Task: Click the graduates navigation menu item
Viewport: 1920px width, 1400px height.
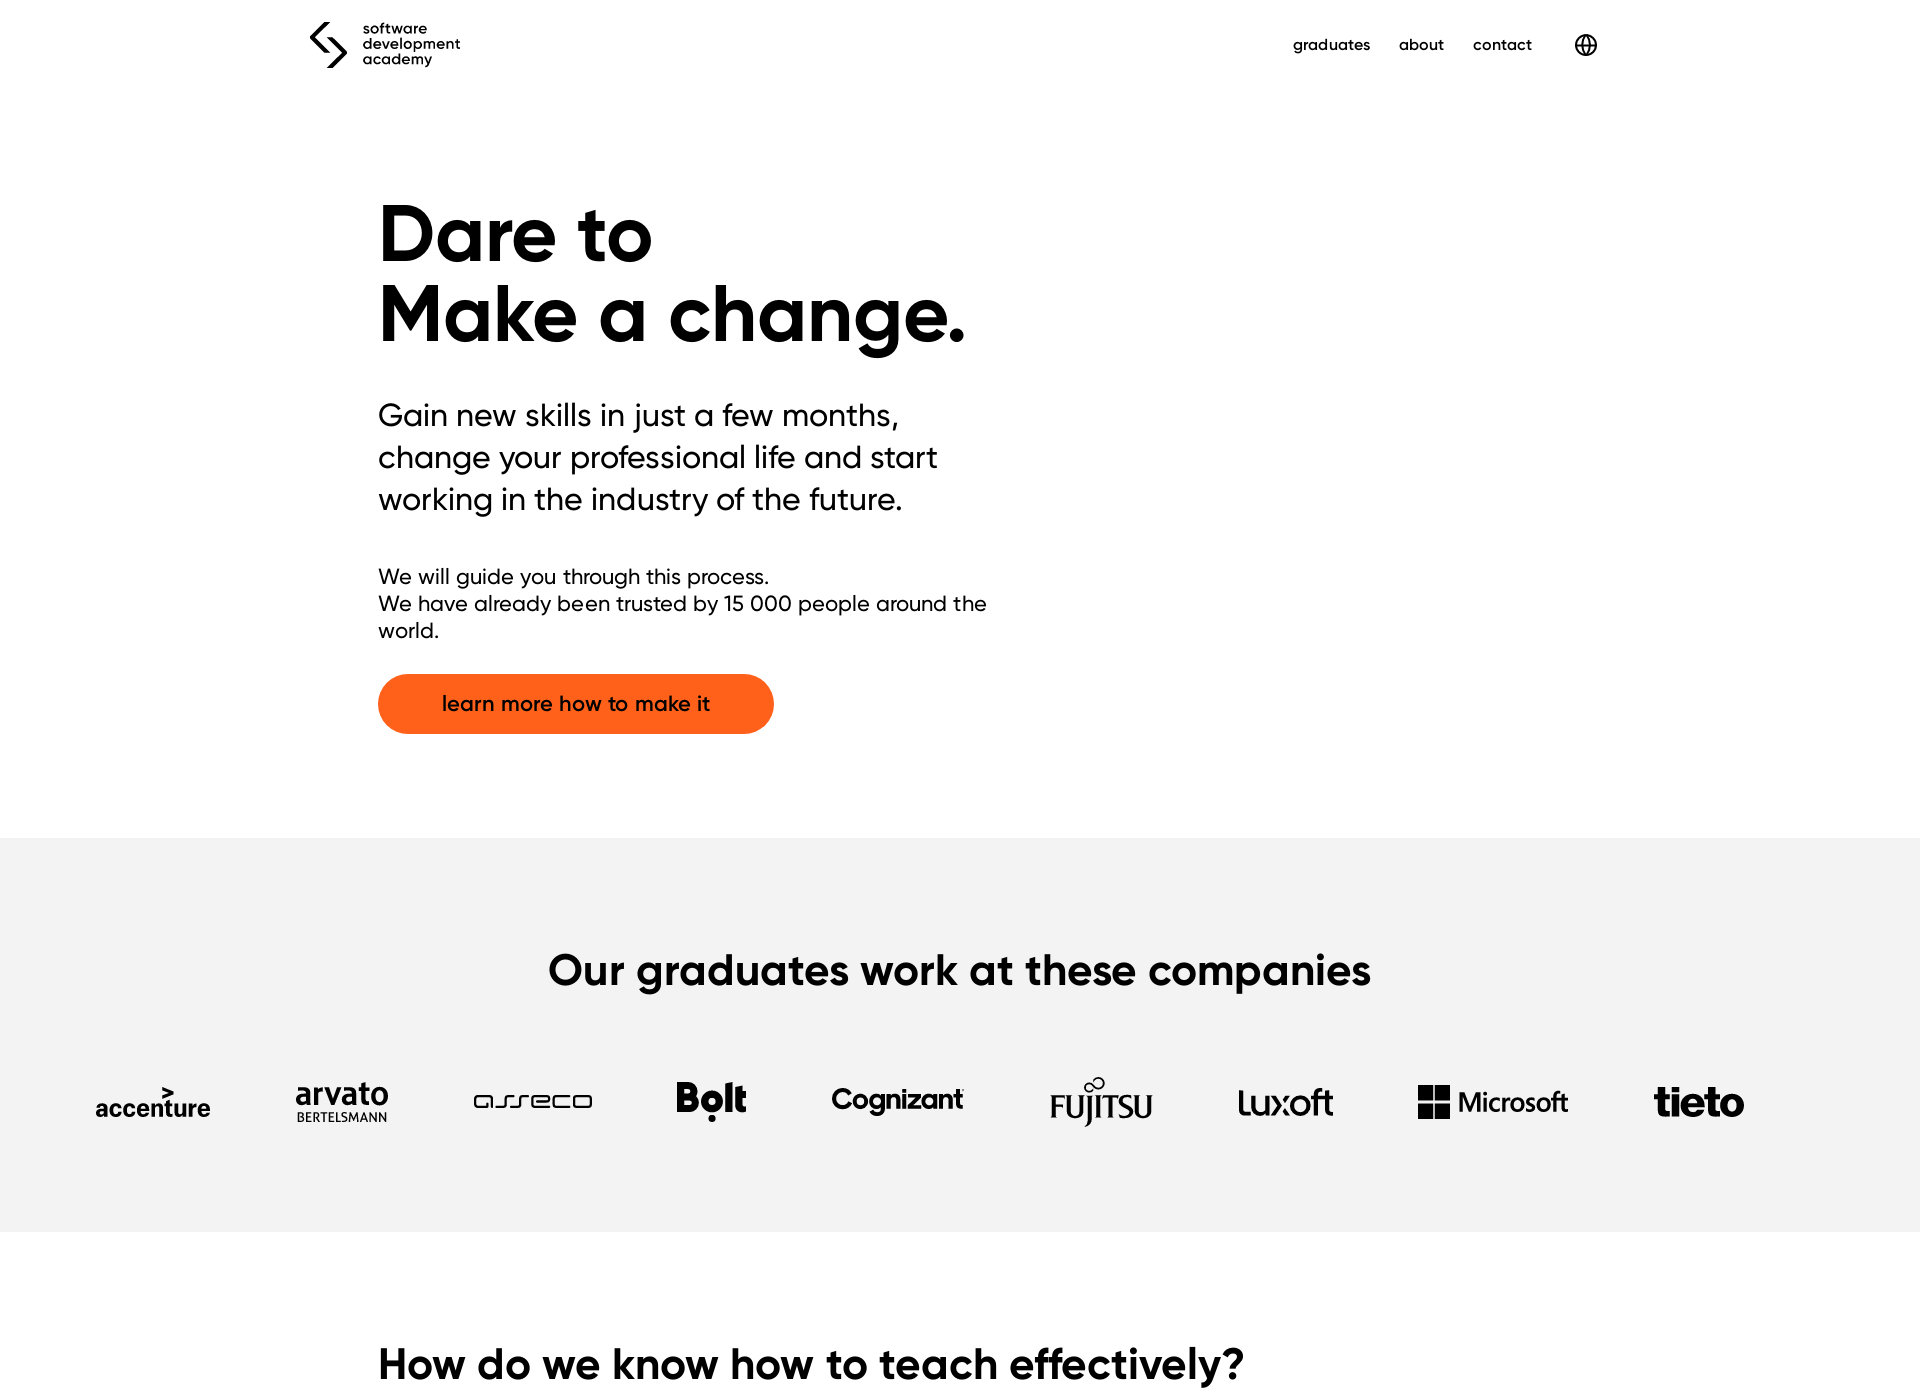Action: [x=1330, y=45]
